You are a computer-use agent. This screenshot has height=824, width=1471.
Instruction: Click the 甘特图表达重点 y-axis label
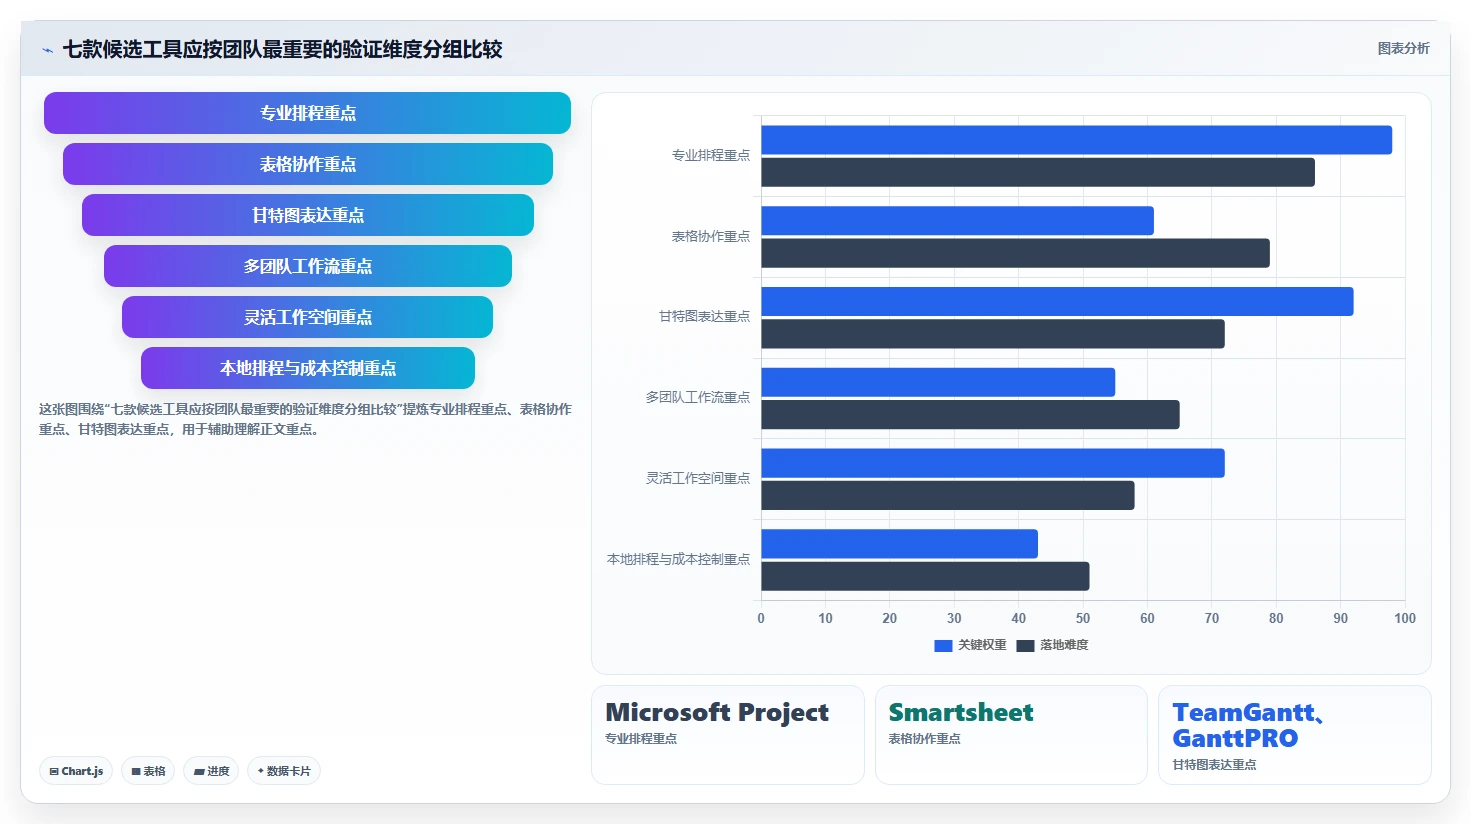pos(704,317)
